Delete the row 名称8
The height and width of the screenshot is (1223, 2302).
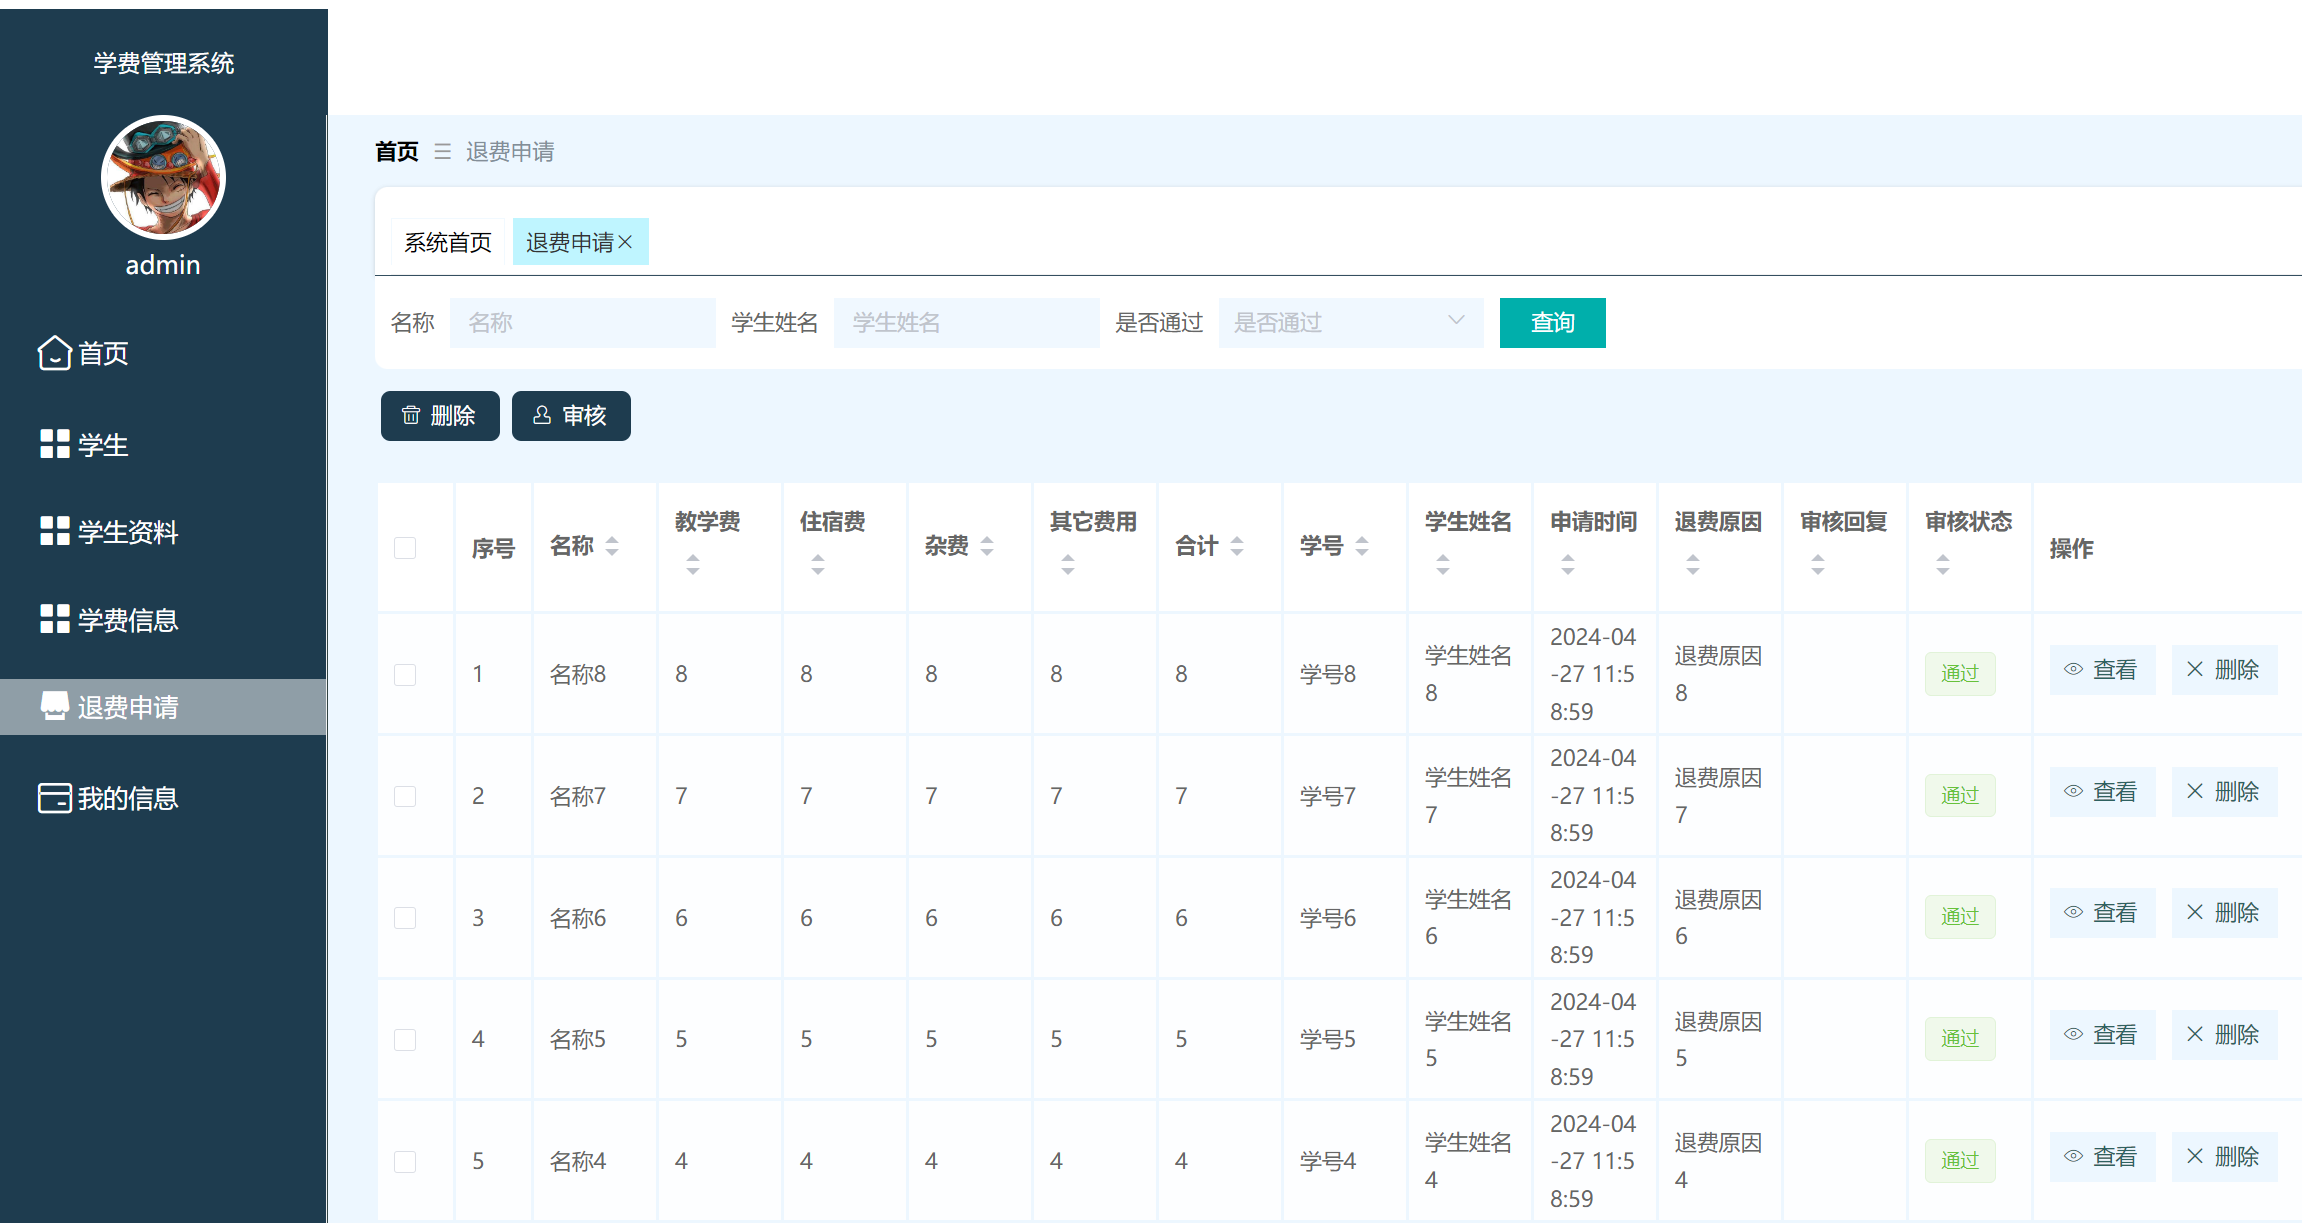pyautogui.click(x=2224, y=670)
